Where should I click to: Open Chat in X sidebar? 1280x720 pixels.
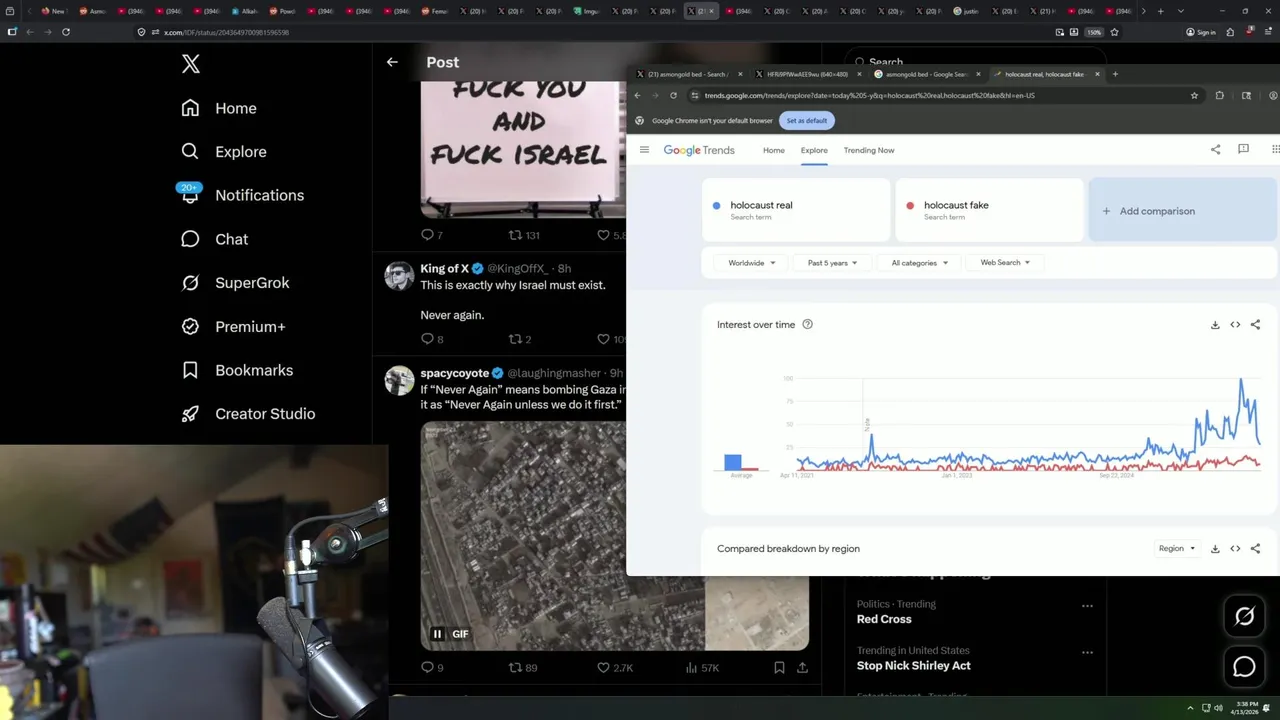214,239
